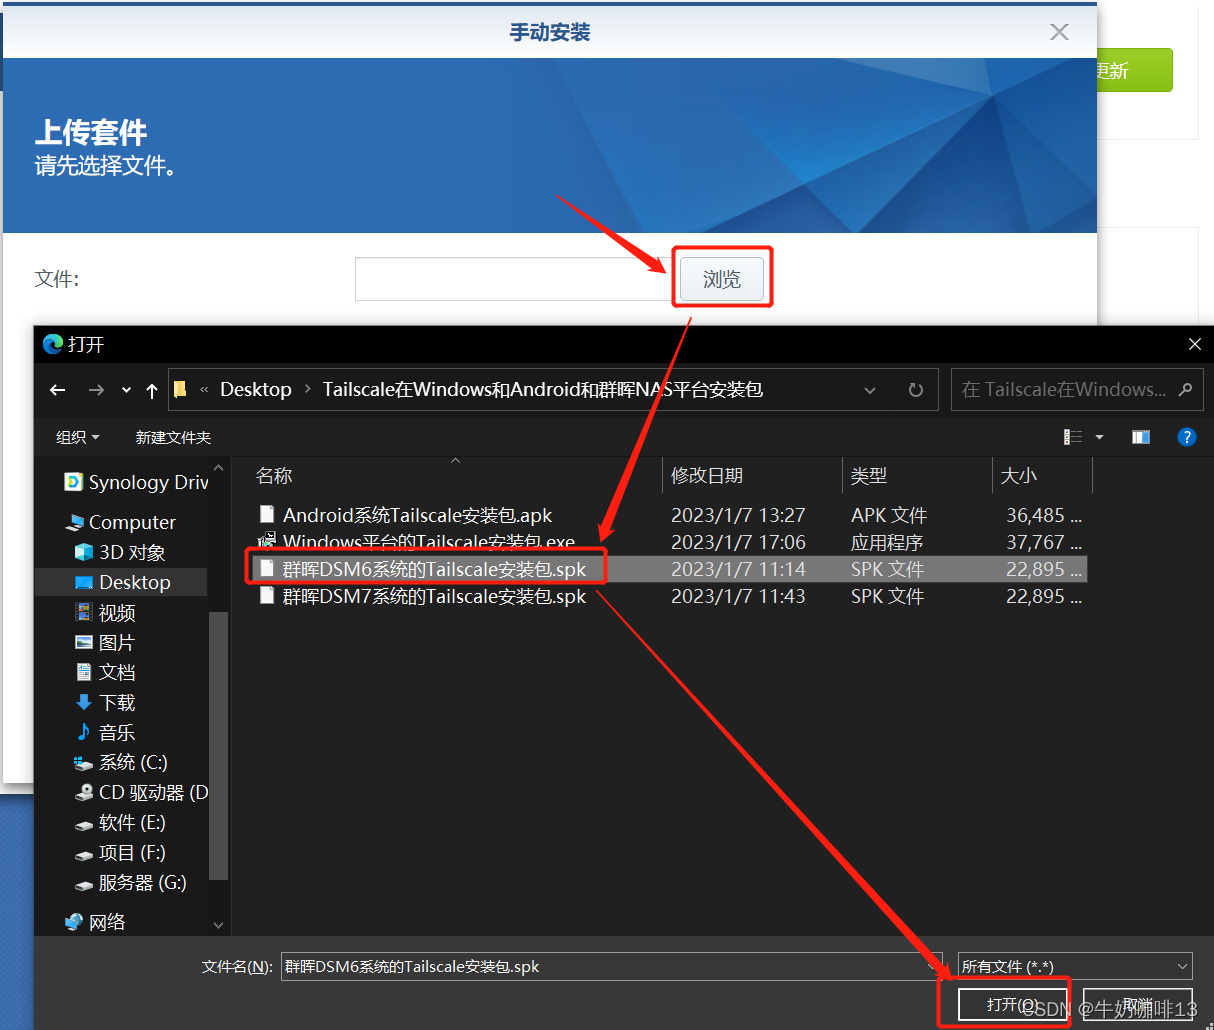Go forward in the file dialog

coord(96,390)
